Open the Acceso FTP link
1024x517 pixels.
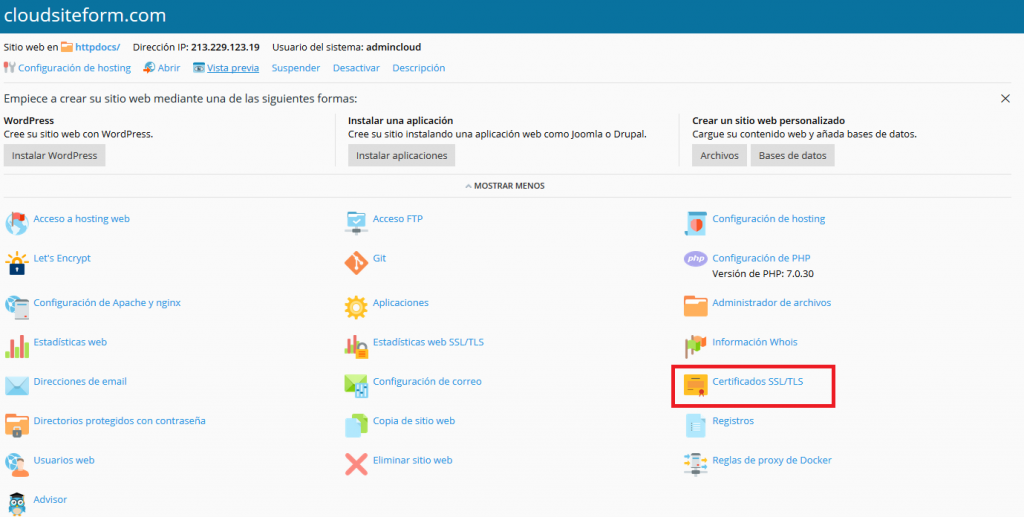coord(398,219)
